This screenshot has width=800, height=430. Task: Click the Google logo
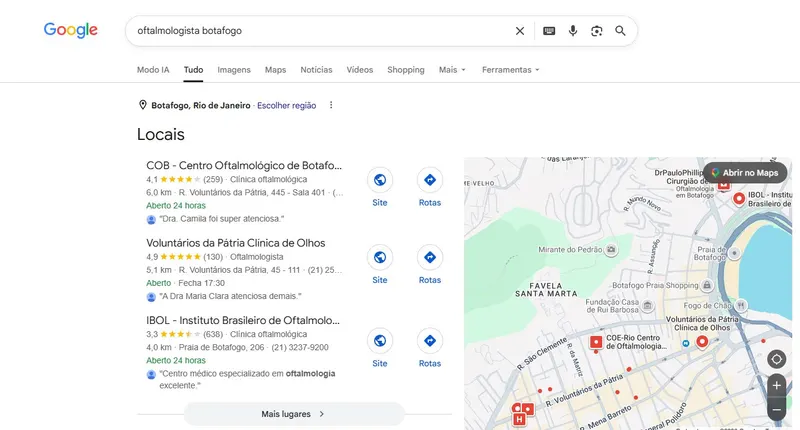coord(70,30)
